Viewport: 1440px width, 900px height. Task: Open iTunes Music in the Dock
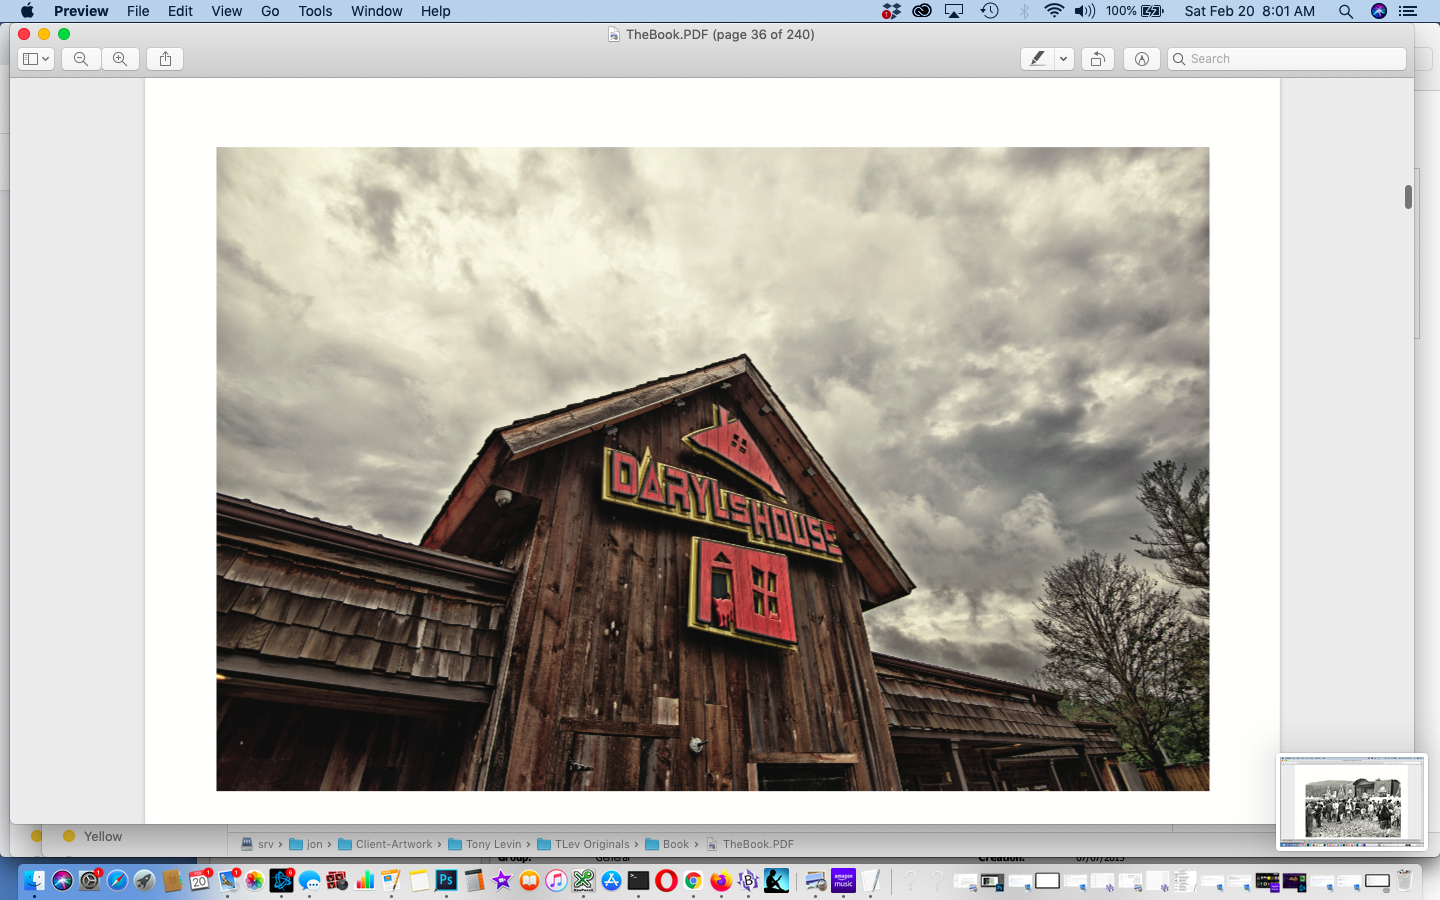[556, 880]
